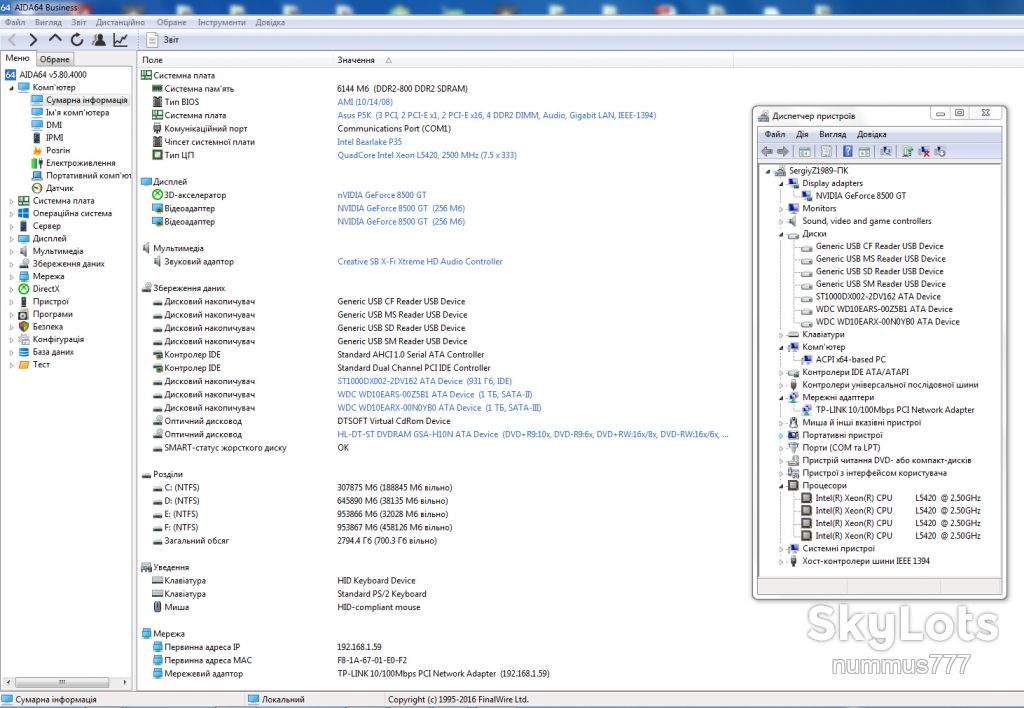The width and height of the screenshot is (1024, 708).
Task: Switch to the Обране tab in left panel
Action: (55, 59)
